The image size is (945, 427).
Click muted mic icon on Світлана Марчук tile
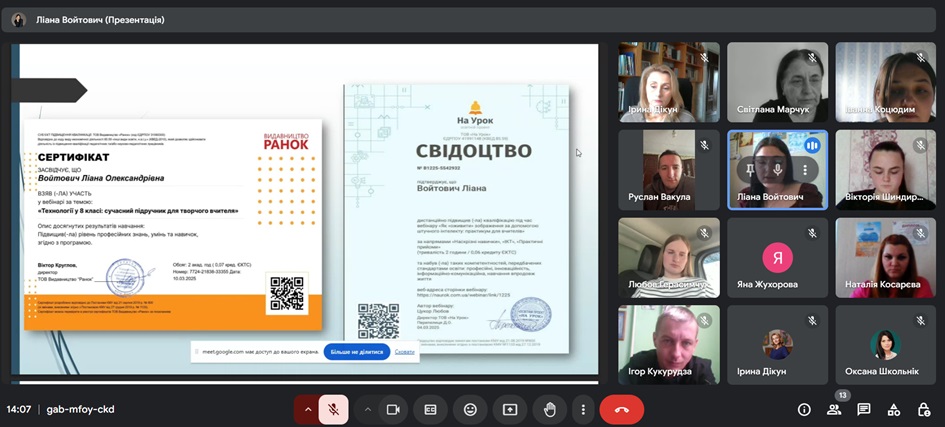pyautogui.click(x=812, y=58)
